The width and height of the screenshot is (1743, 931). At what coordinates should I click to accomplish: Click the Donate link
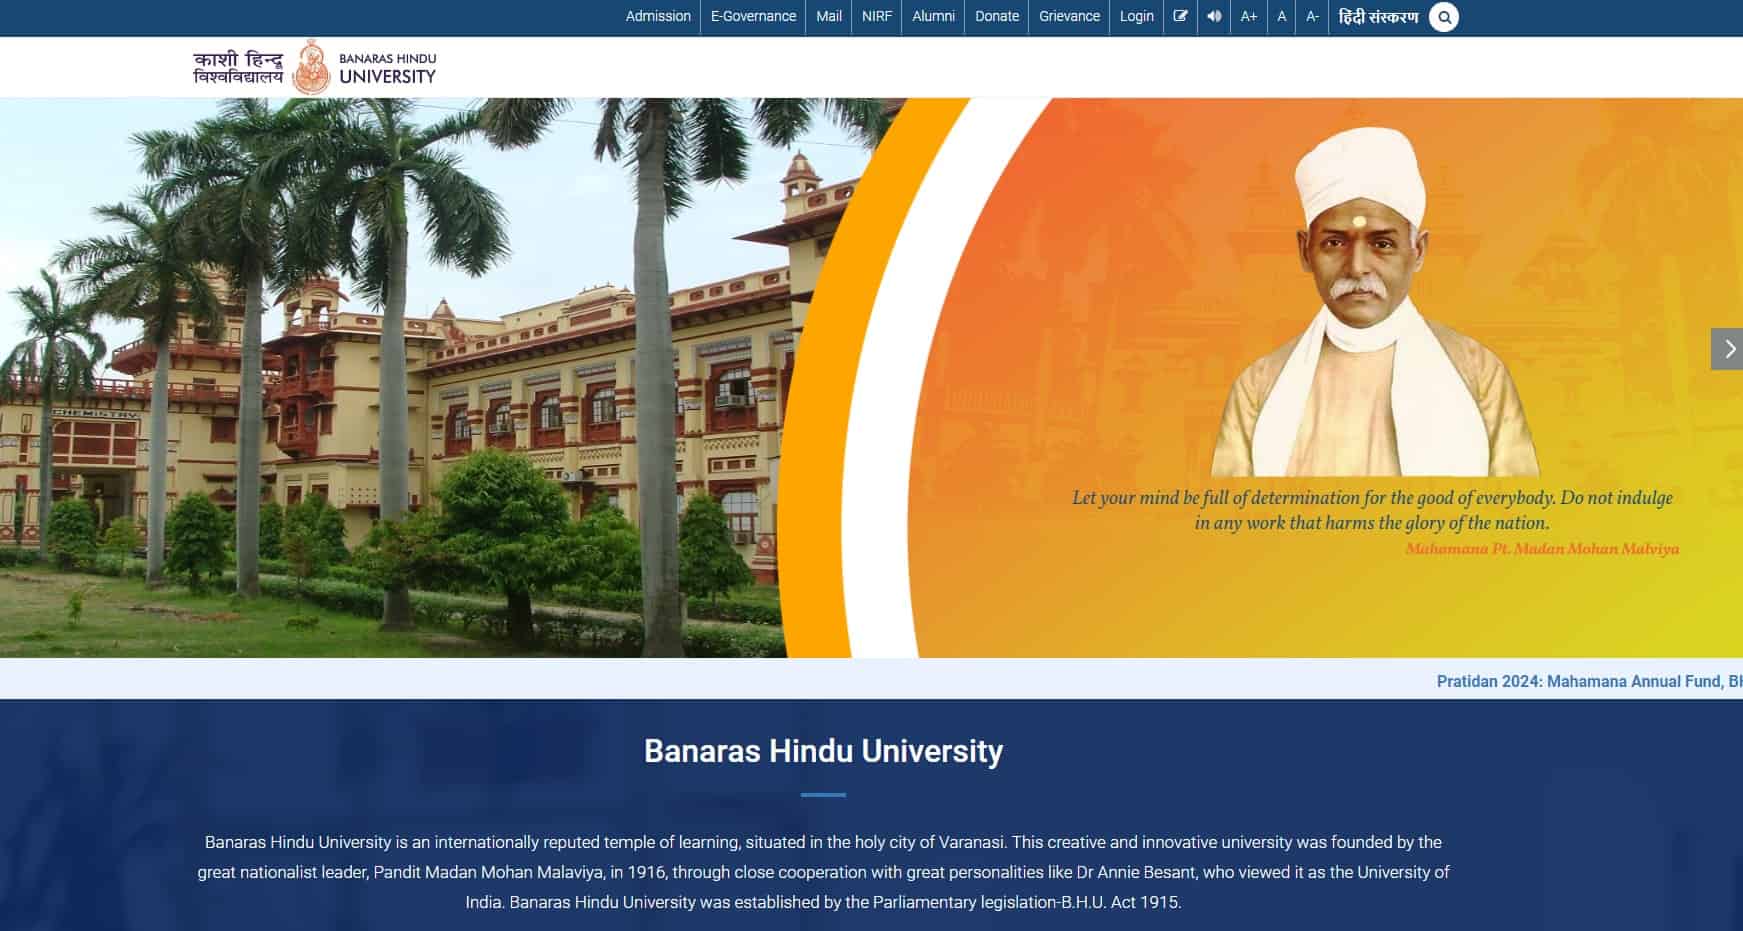click(x=996, y=16)
